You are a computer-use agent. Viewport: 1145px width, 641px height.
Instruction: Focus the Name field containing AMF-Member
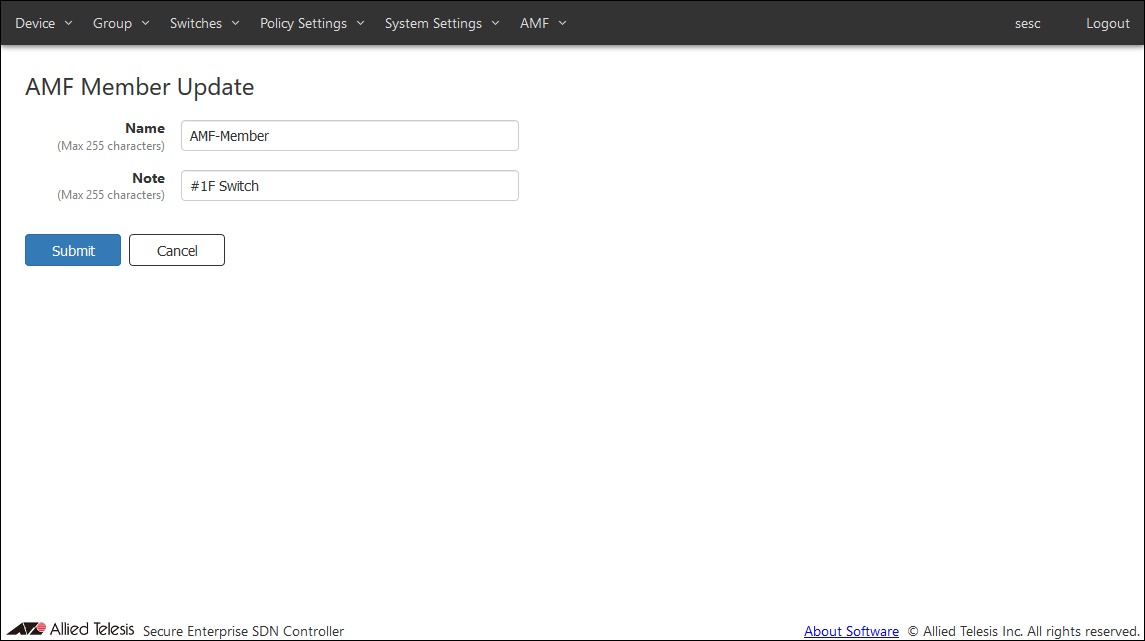tap(349, 136)
